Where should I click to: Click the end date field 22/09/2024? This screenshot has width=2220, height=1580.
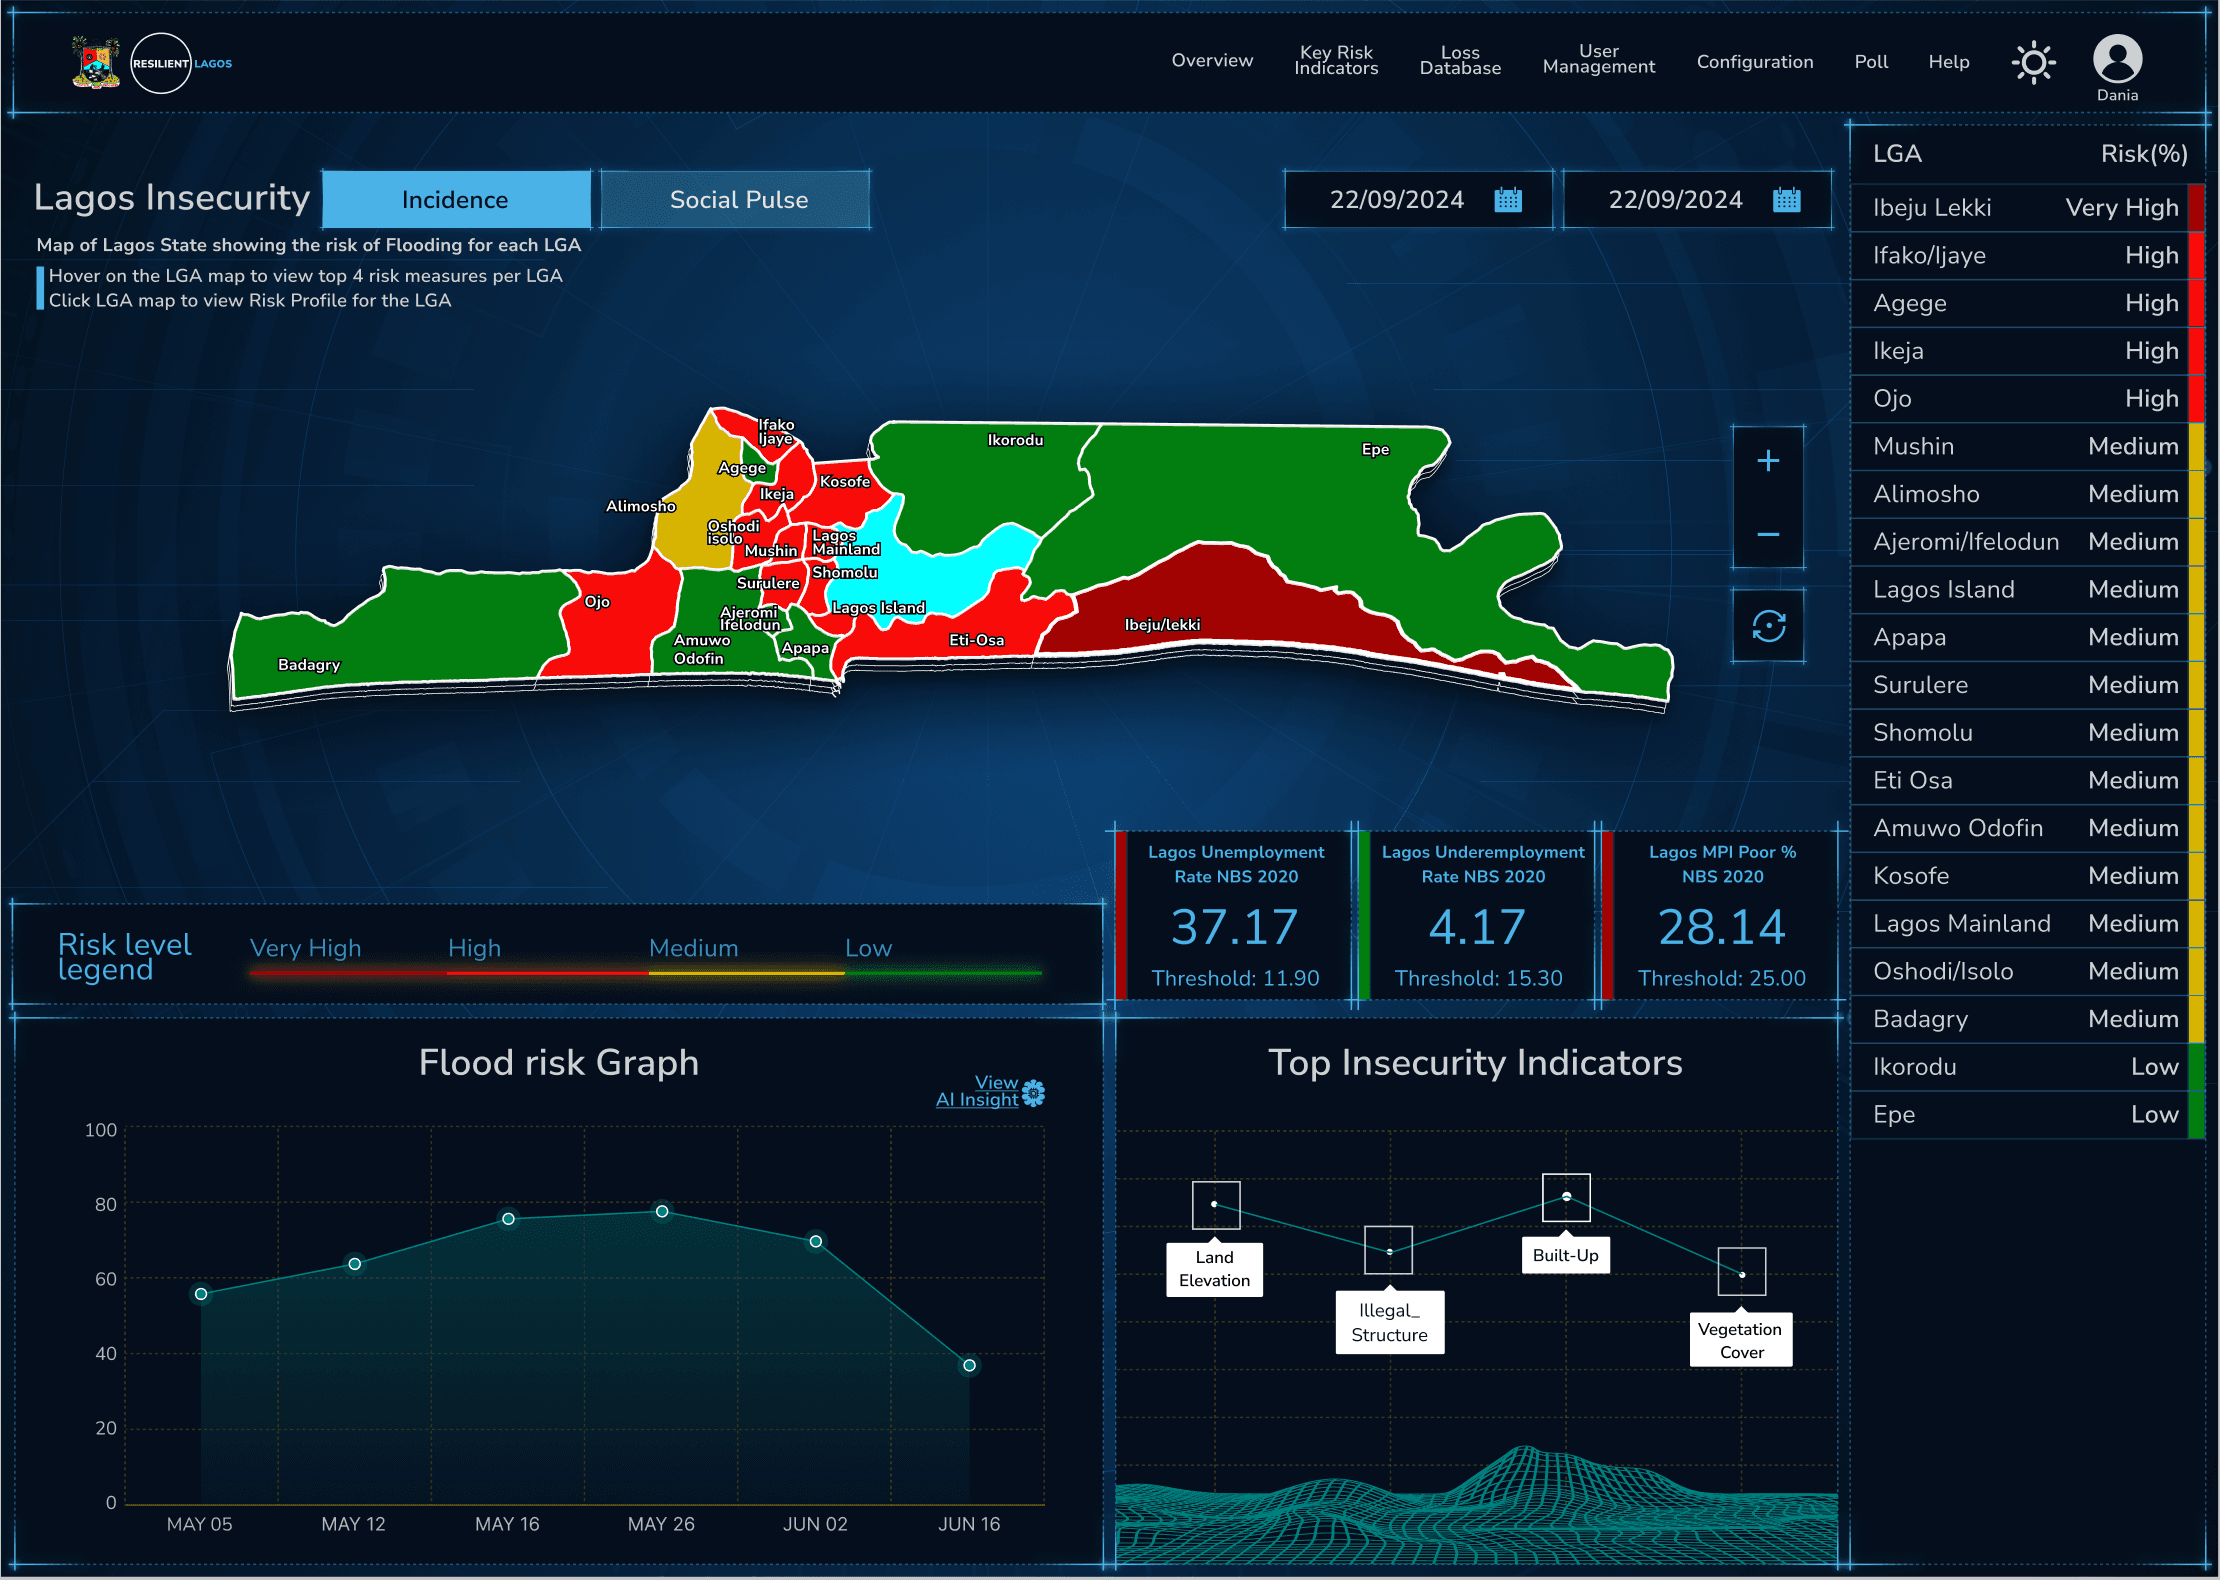click(1697, 200)
